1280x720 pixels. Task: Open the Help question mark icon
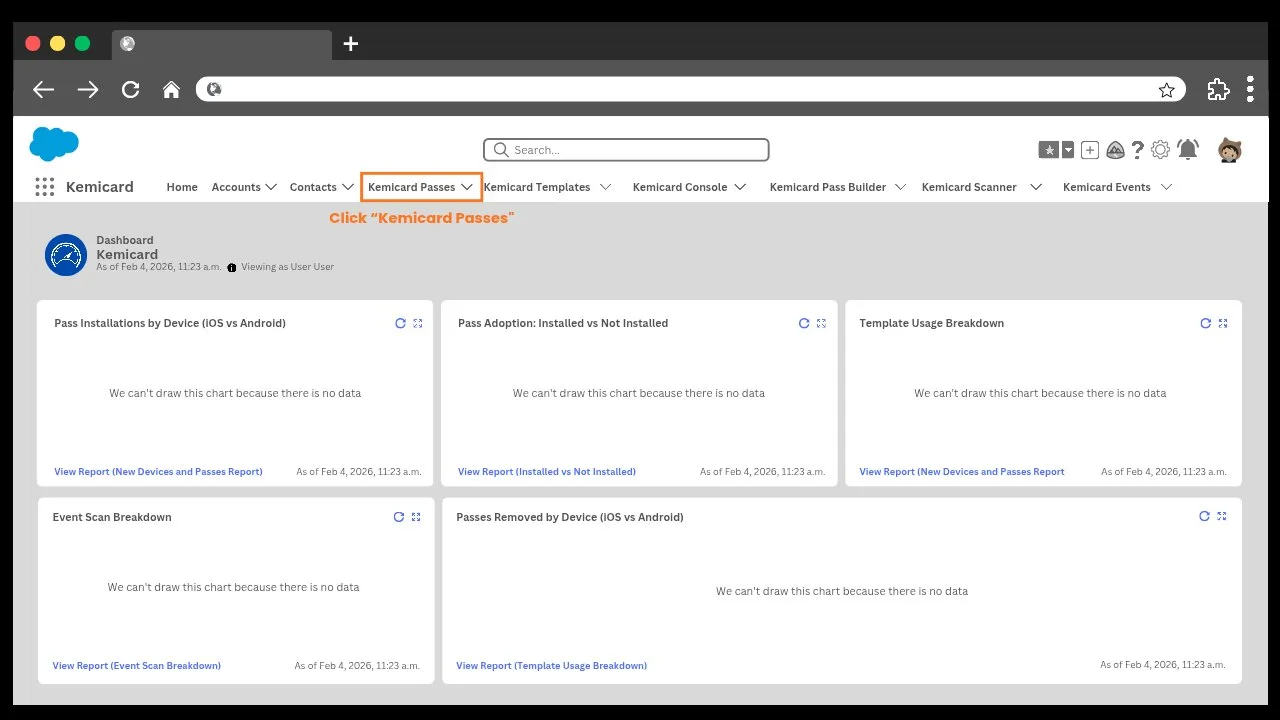[x=1138, y=150]
